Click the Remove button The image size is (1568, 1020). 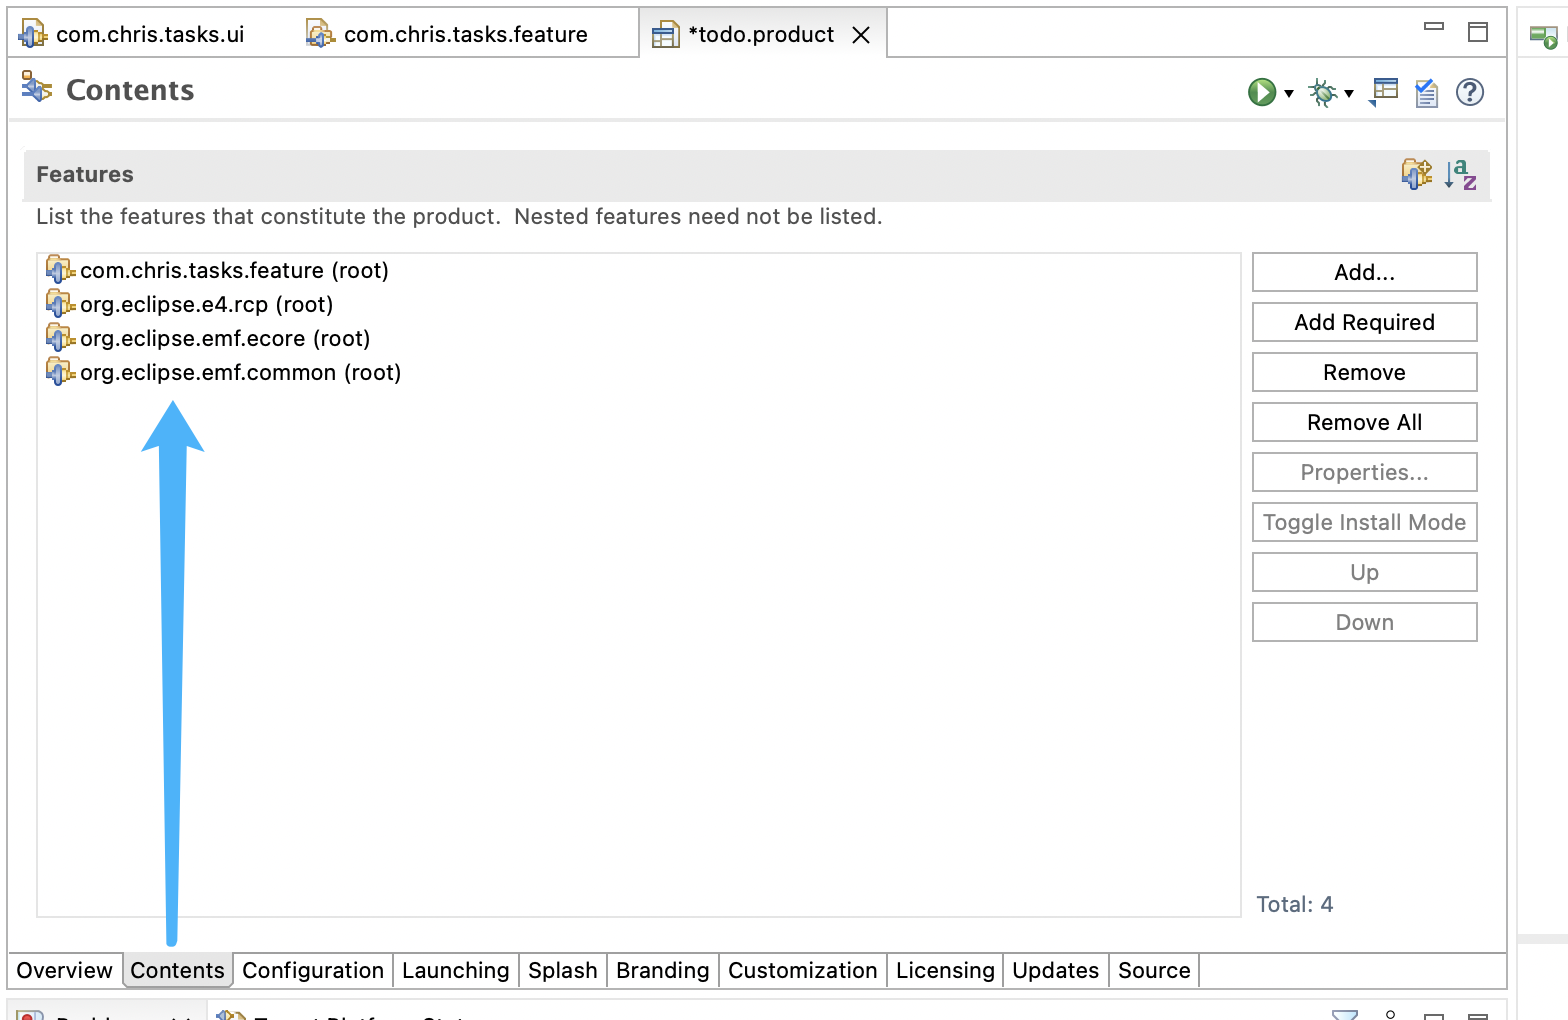(x=1365, y=372)
